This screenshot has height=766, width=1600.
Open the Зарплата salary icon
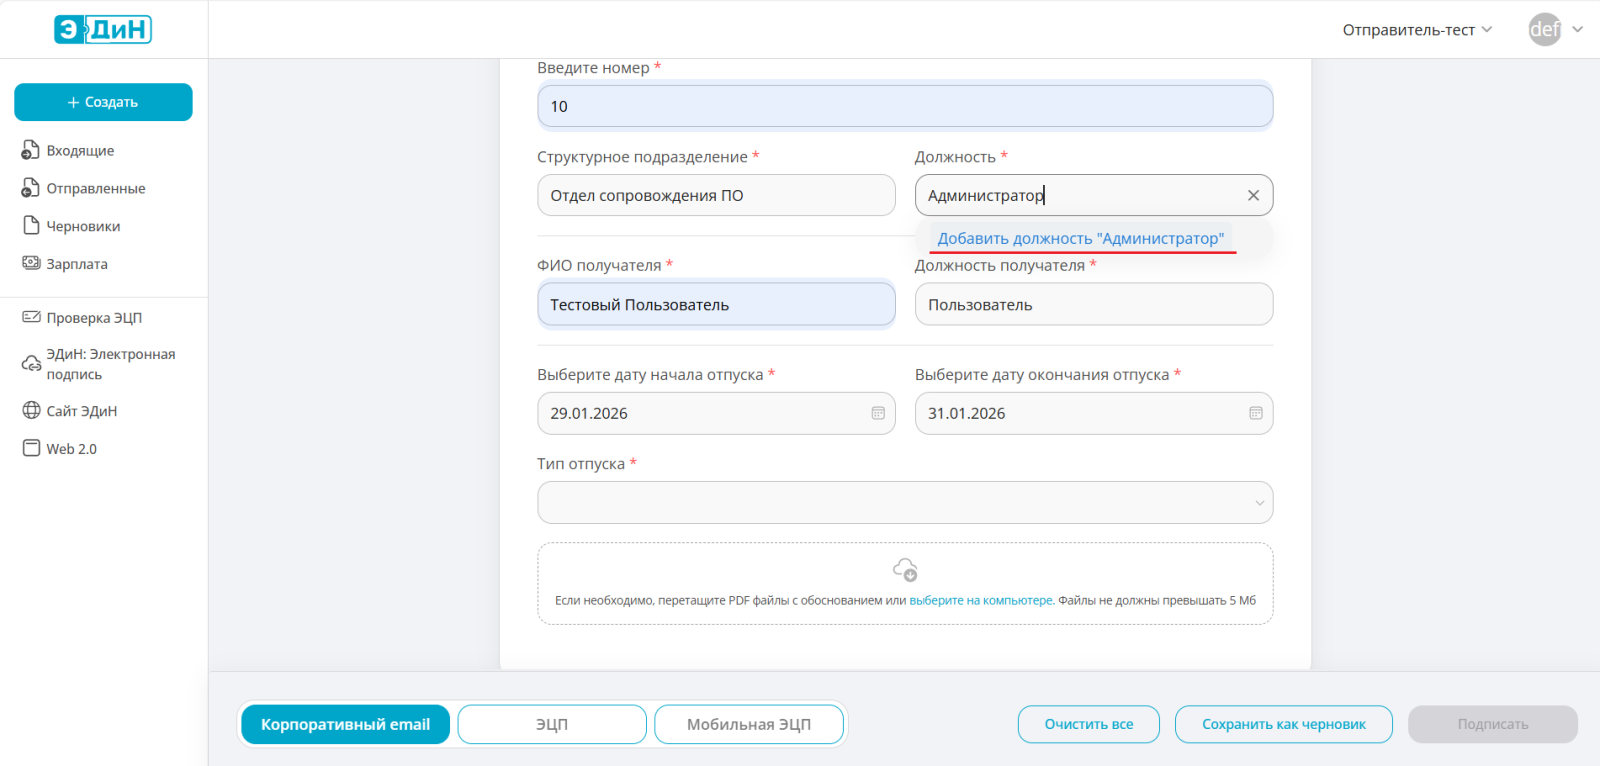31,263
